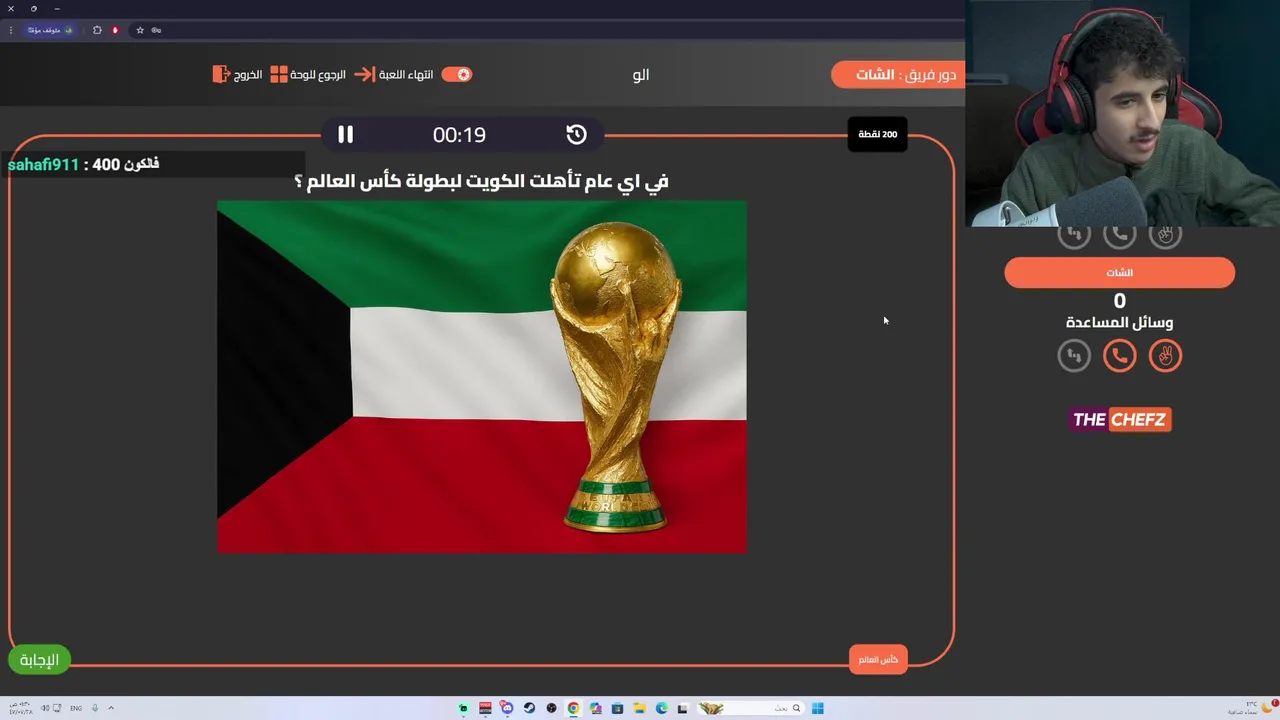Click the grey hand lifeline above the الشات team bar
The image size is (1280, 720).
(x=1165, y=235)
